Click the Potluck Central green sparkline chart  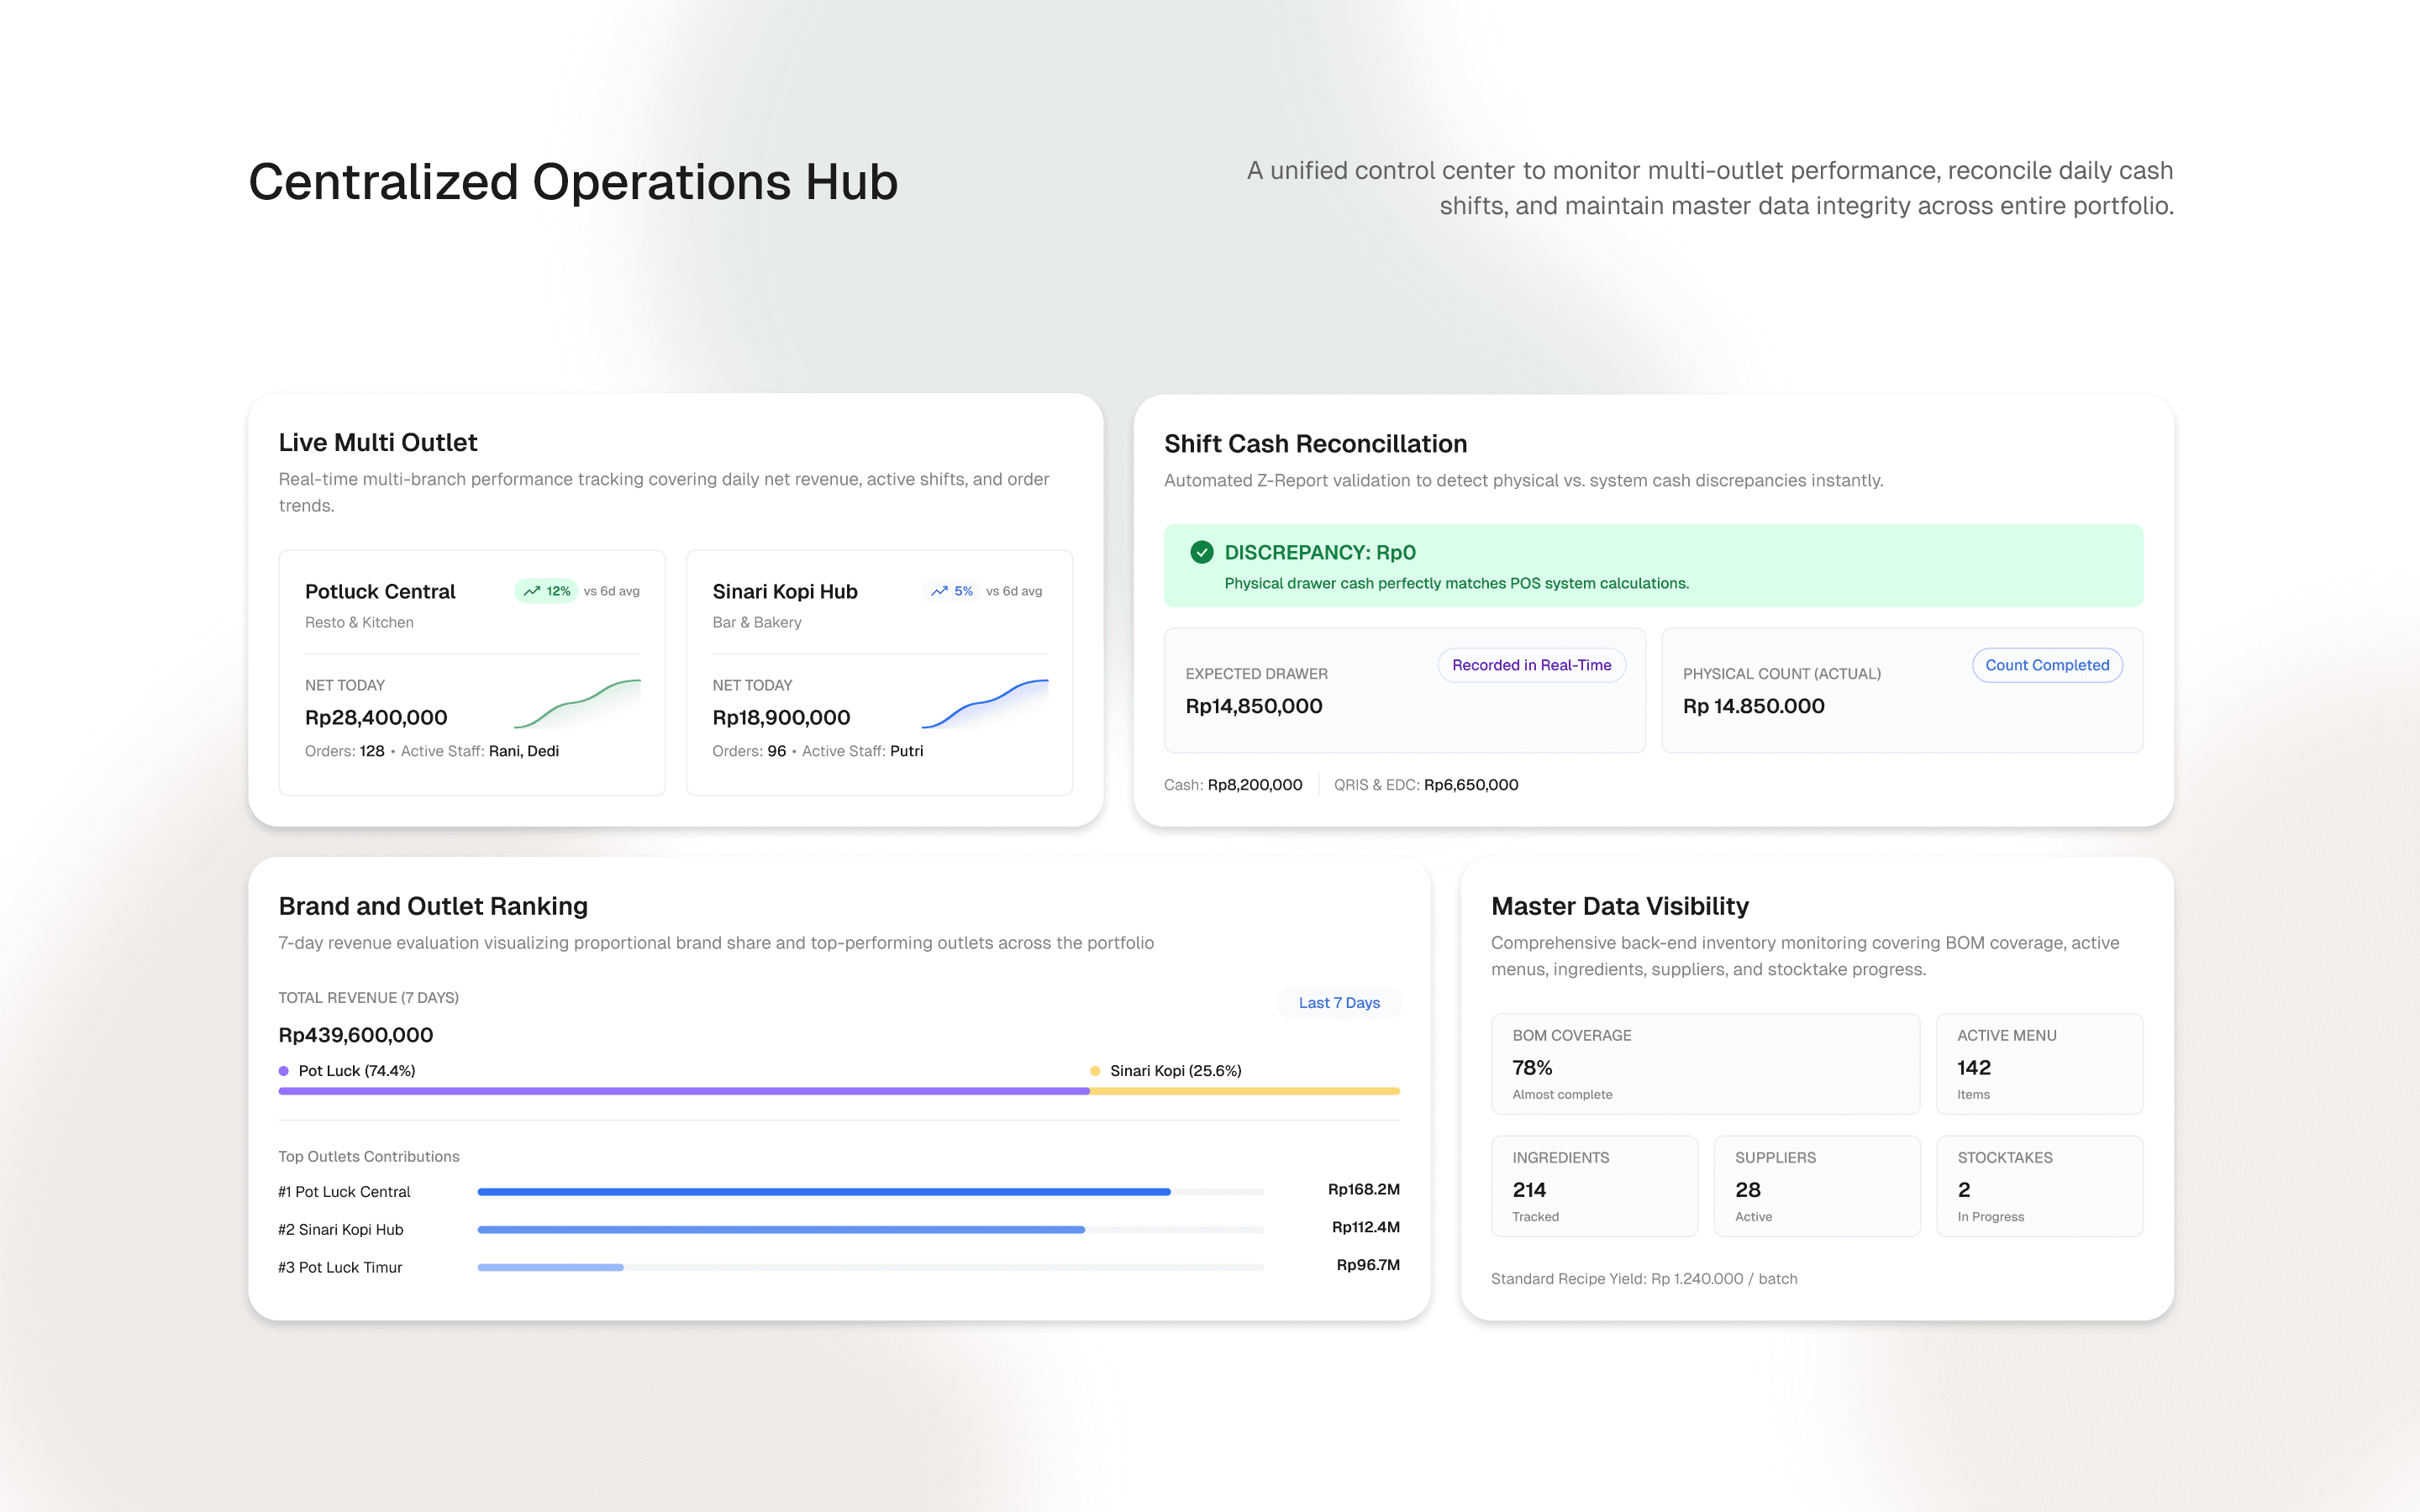(577, 704)
